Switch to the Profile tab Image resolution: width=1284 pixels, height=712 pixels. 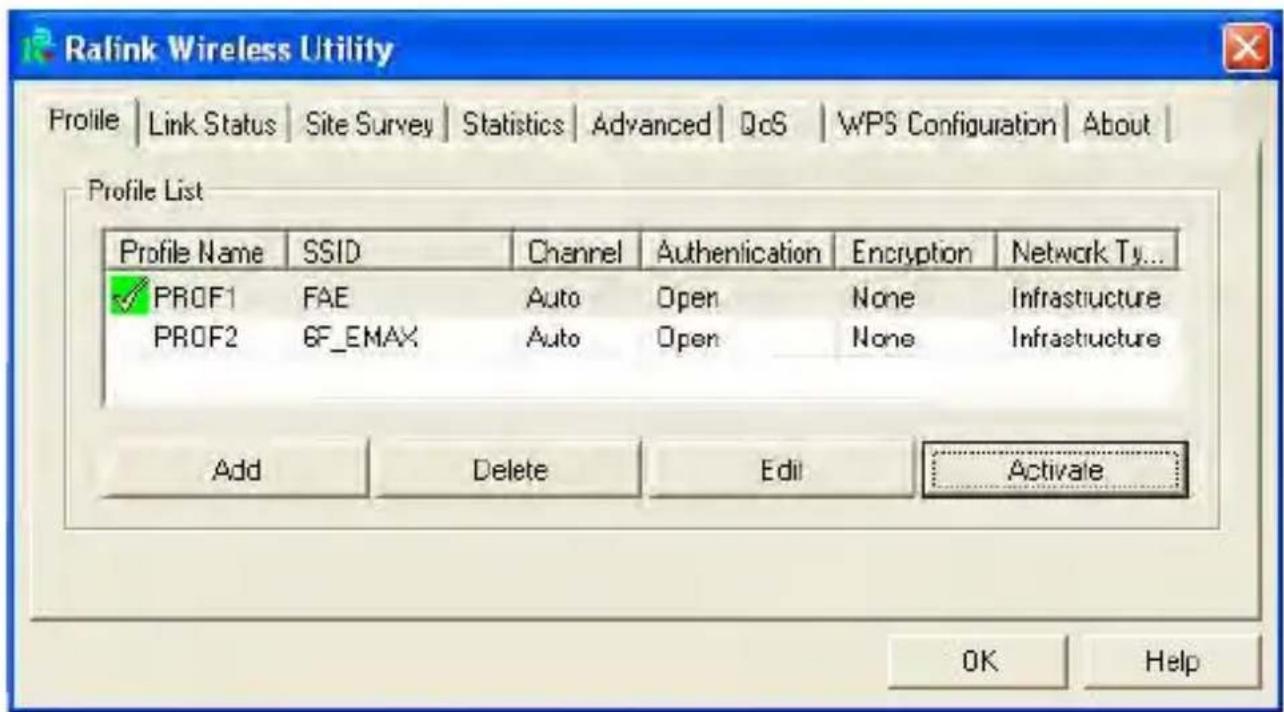[x=84, y=123]
